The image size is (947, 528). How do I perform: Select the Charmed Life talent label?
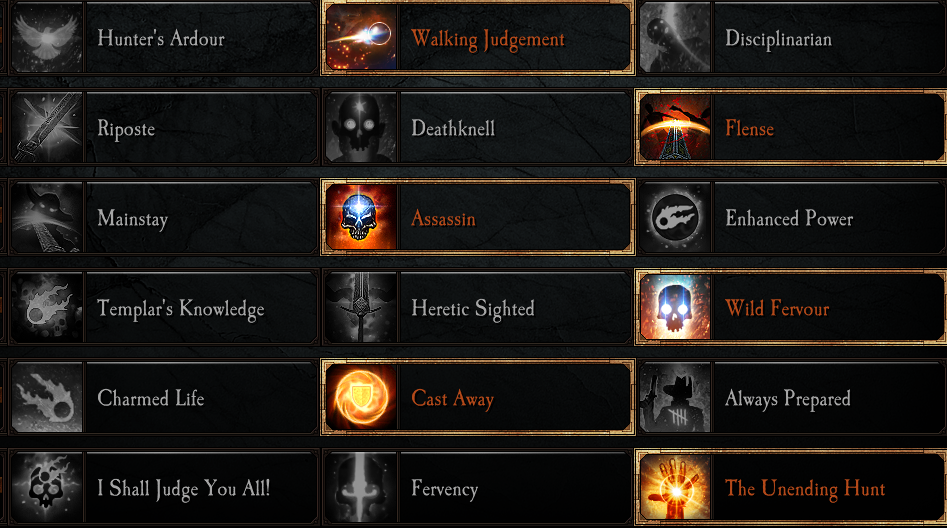pos(150,398)
